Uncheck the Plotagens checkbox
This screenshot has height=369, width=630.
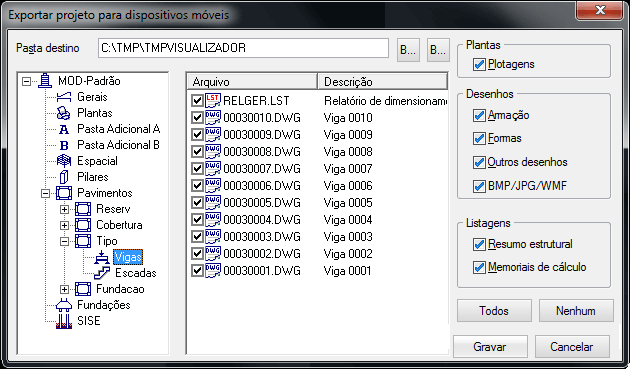pos(479,65)
